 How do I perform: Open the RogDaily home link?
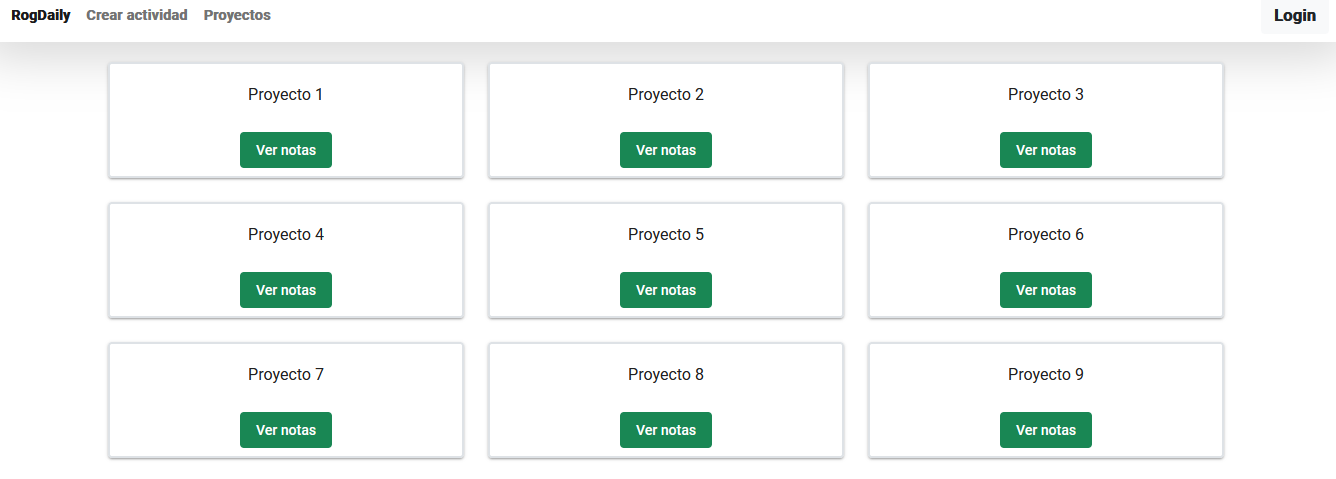(x=41, y=15)
